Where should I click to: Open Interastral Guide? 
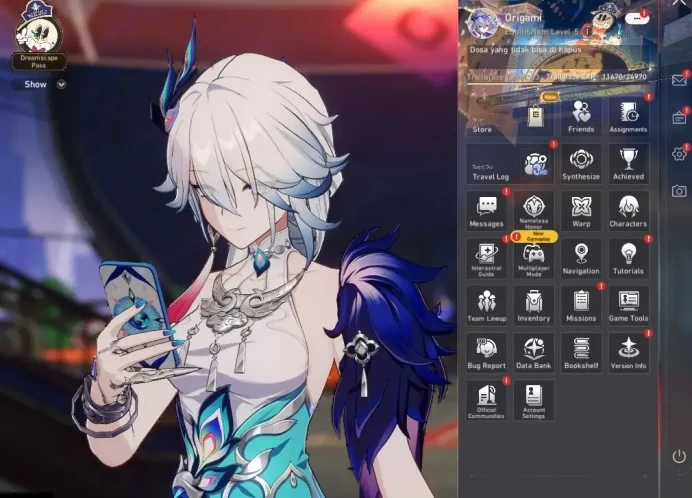[x=486, y=259]
